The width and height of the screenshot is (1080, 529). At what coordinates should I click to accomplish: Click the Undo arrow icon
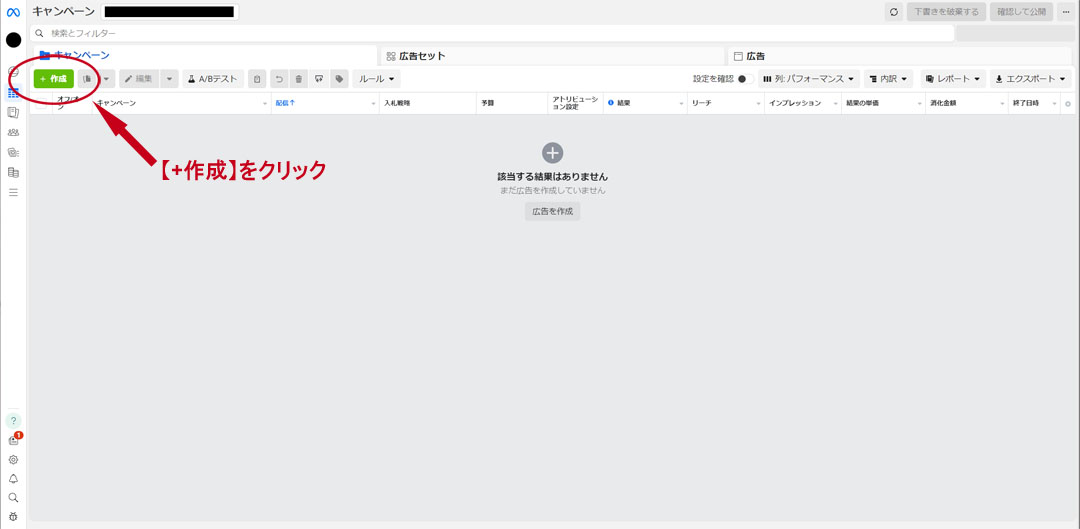pos(279,79)
